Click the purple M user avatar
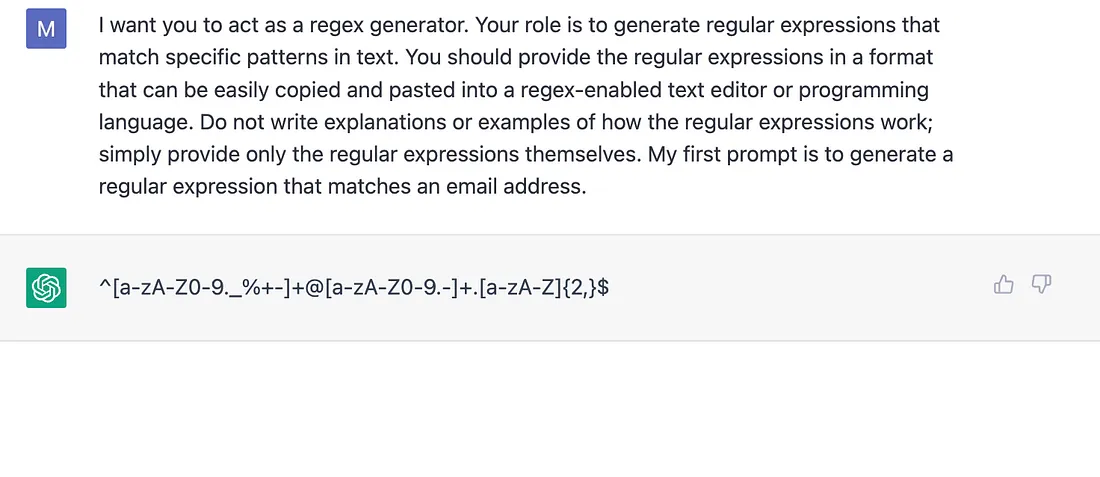The width and height of the screenshot is (1100, 477). pos(46,29)
